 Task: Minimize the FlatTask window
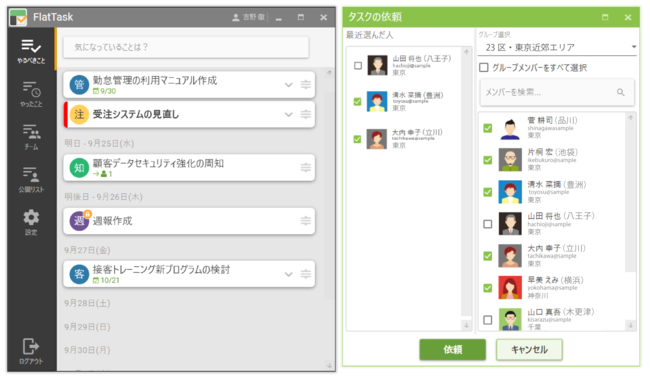279,18
